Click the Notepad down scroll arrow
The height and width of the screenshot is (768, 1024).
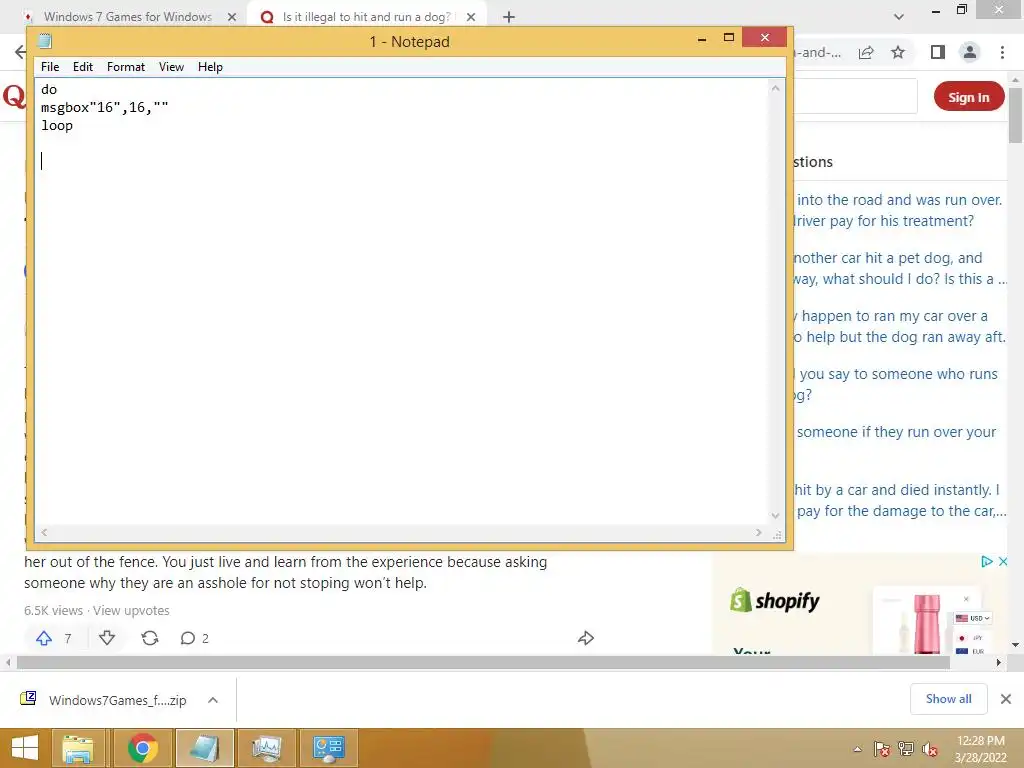click(775, 516)
